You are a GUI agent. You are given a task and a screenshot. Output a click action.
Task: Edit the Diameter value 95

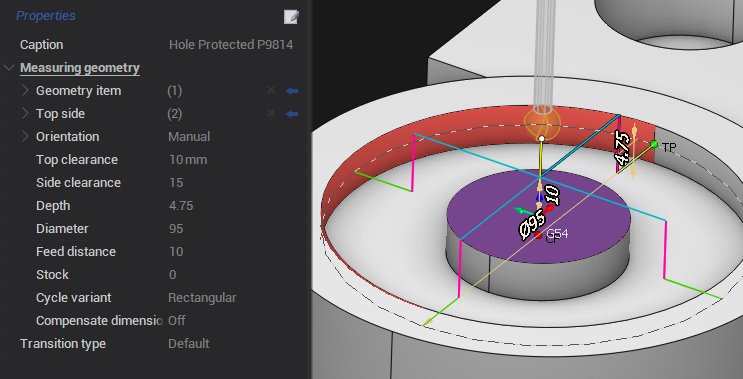(176, 228)
